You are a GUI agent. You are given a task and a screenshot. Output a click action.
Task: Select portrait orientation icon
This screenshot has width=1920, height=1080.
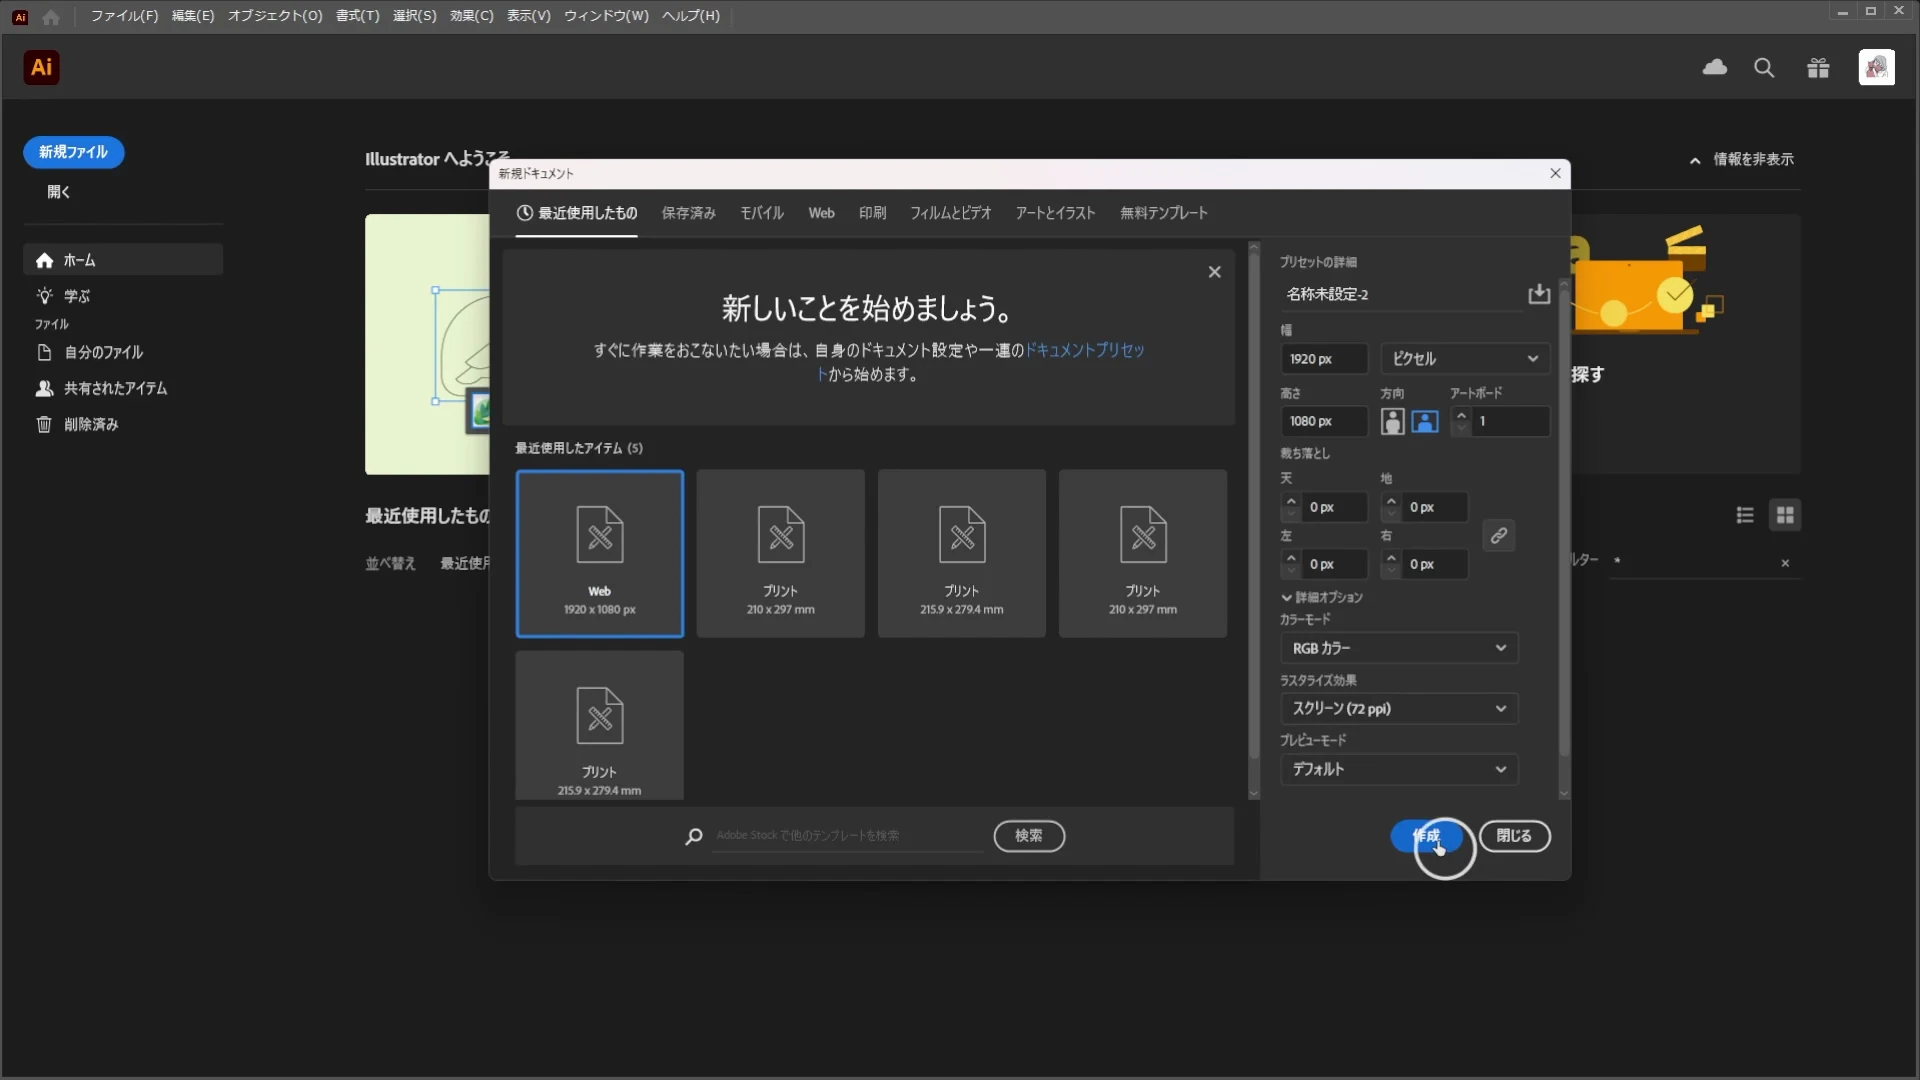pyautogui.click(x=1392, y=422)
